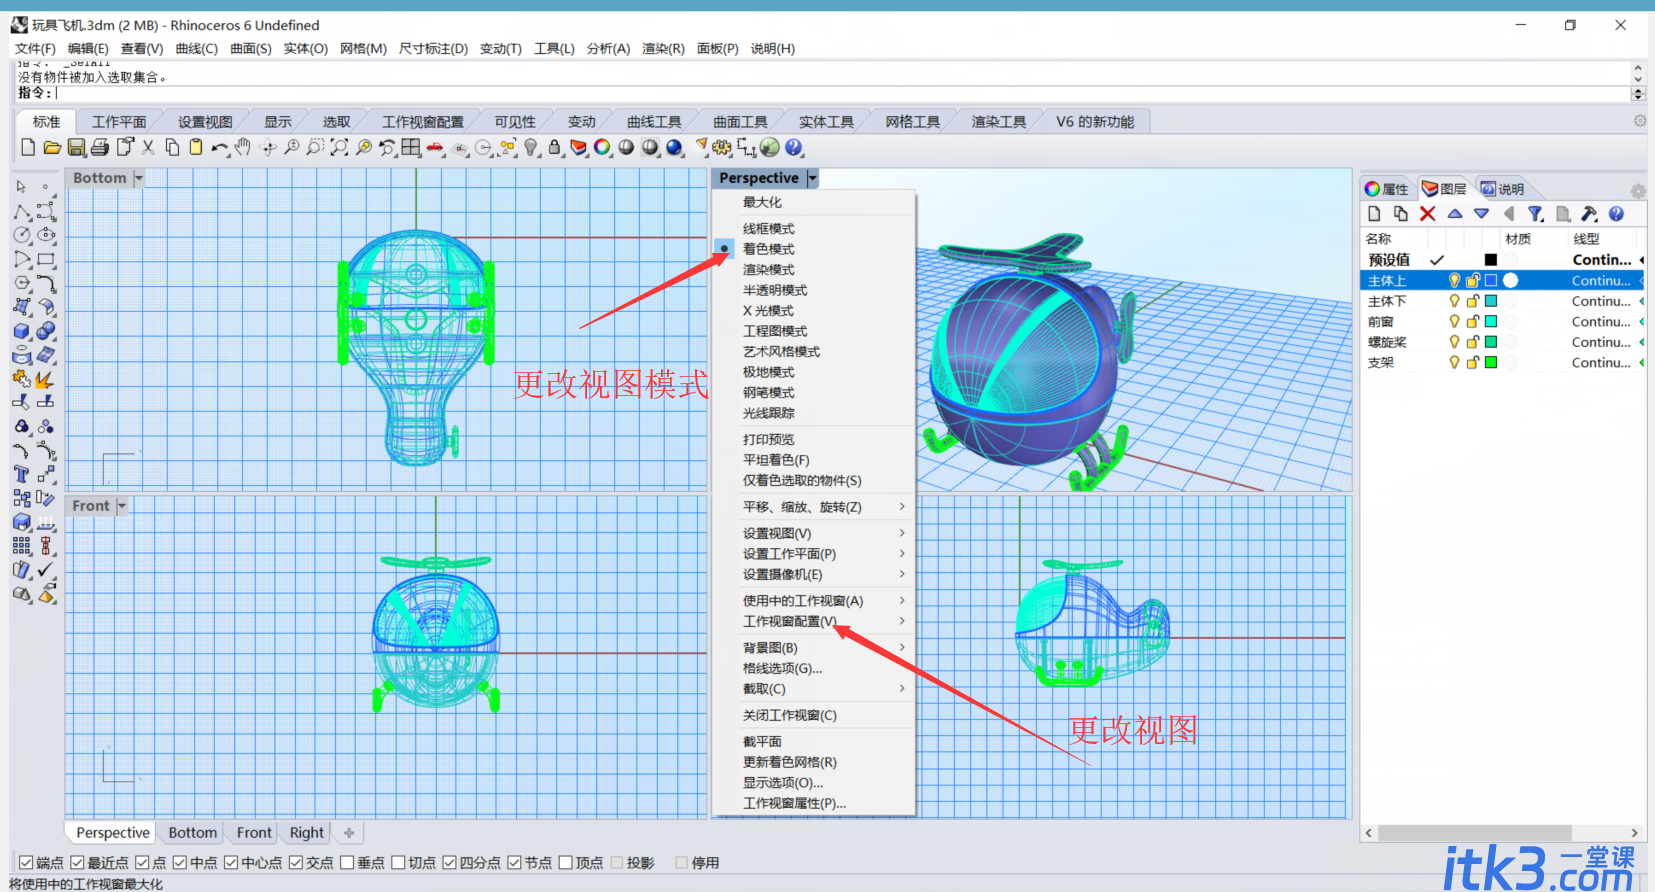
Task: Click the 支架 layer green color swatch
Action: pyautogui.click(x=1491, y=363)
